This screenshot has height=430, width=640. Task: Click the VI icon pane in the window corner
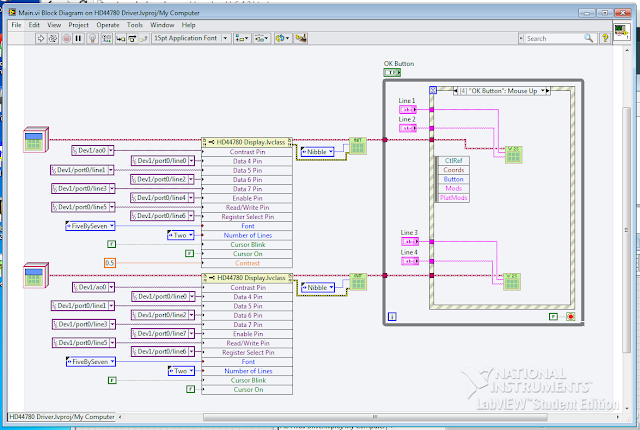[621, 32]
